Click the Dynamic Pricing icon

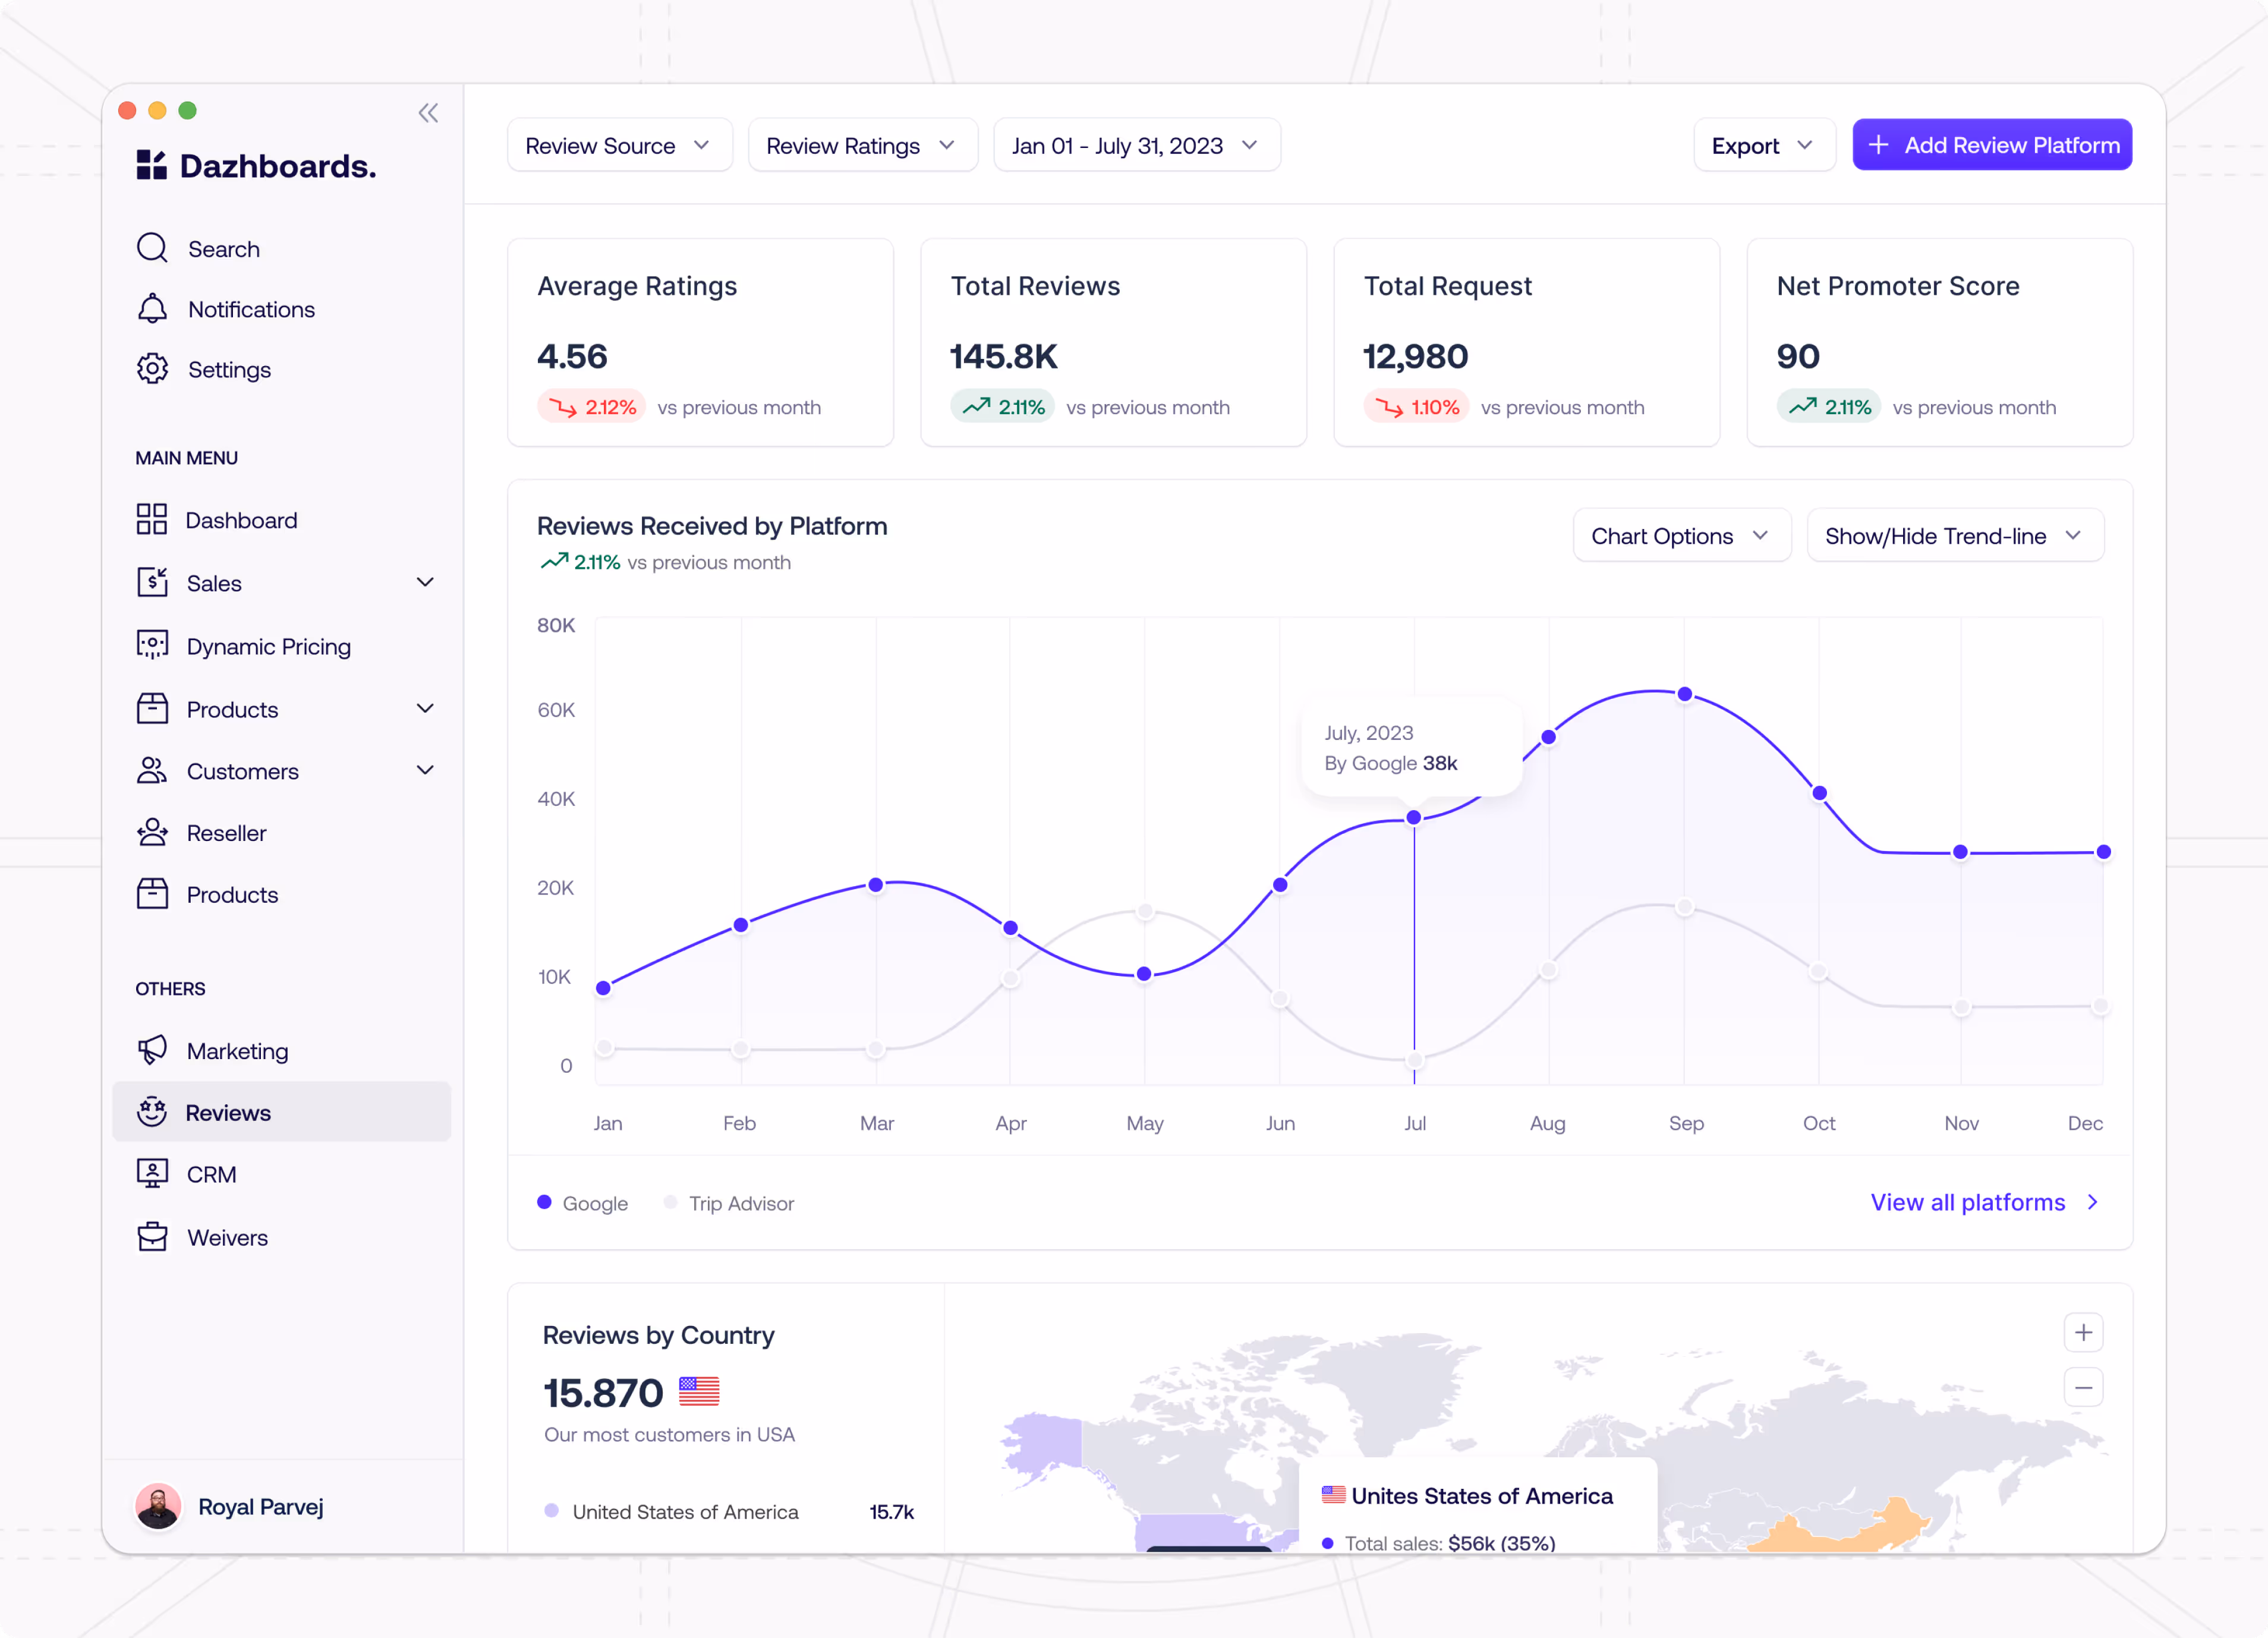152,645
